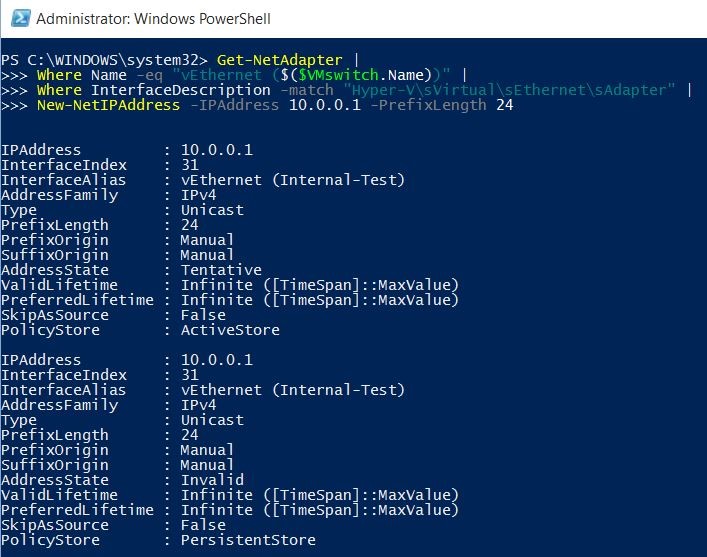Click the first ValidLifetime Infinite value

click(319, 285)
